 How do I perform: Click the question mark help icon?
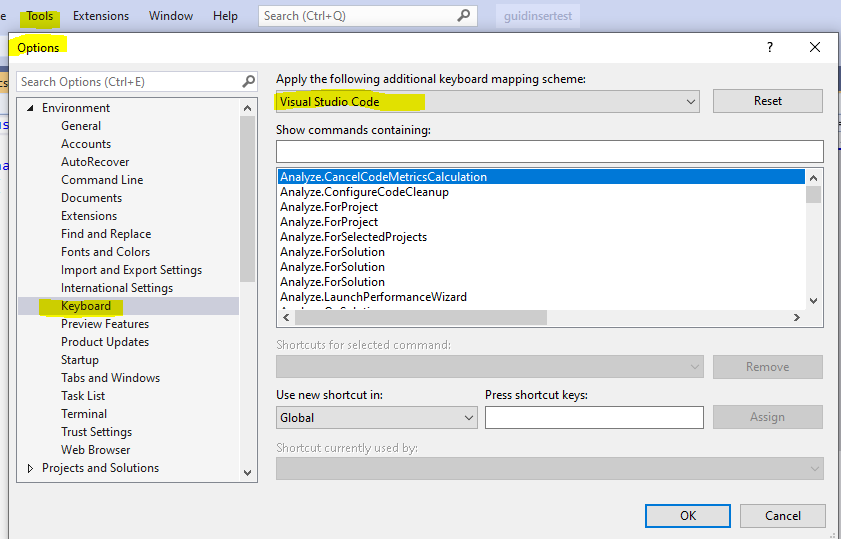point(770,47)
